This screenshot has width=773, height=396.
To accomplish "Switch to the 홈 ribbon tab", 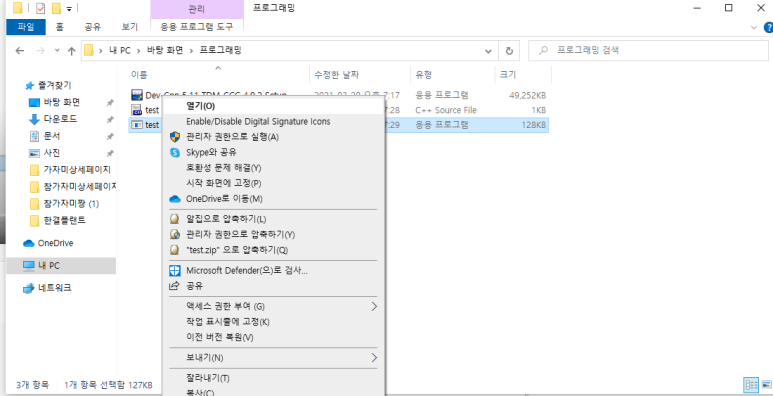I will point(59,27).
